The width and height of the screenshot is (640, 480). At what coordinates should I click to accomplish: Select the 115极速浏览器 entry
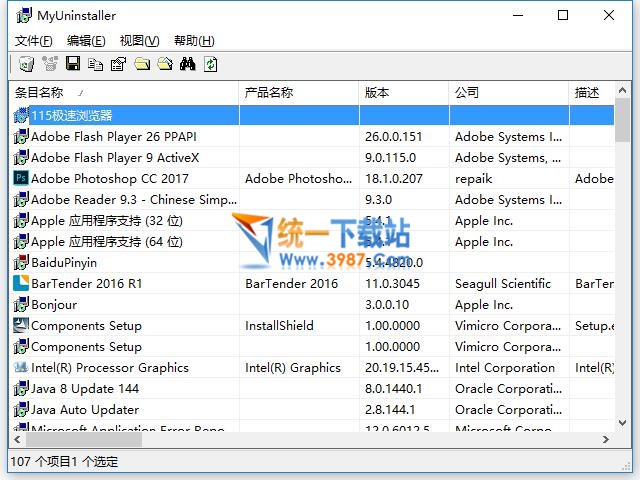[x=72, y=116]
